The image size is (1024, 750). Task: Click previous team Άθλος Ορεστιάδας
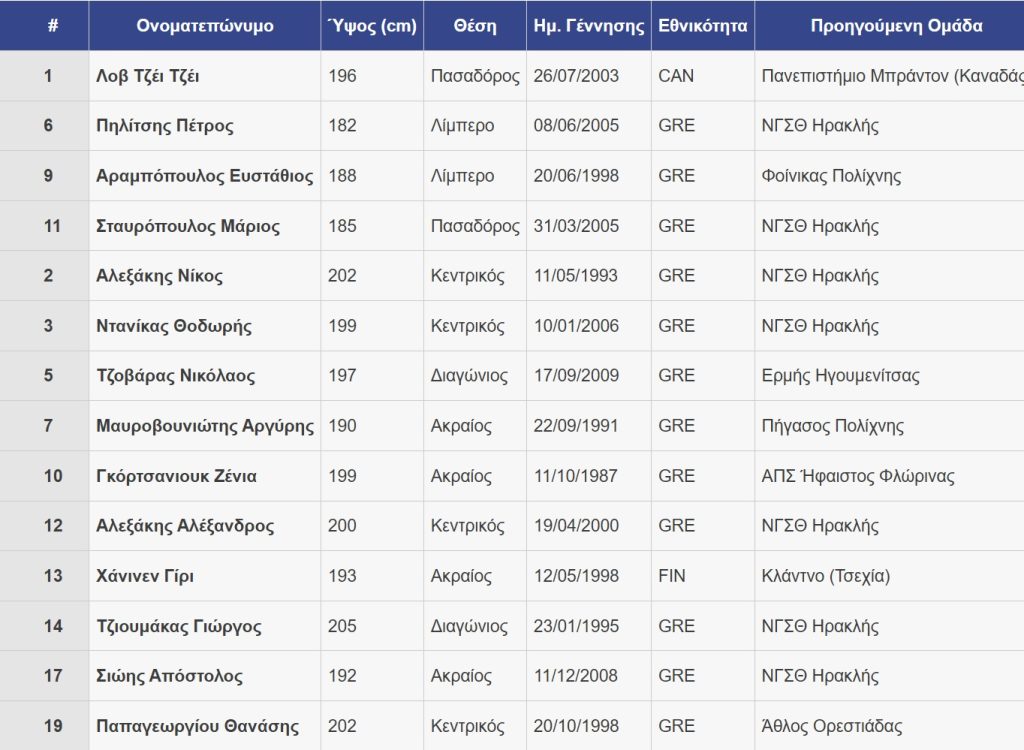point(831,726)
